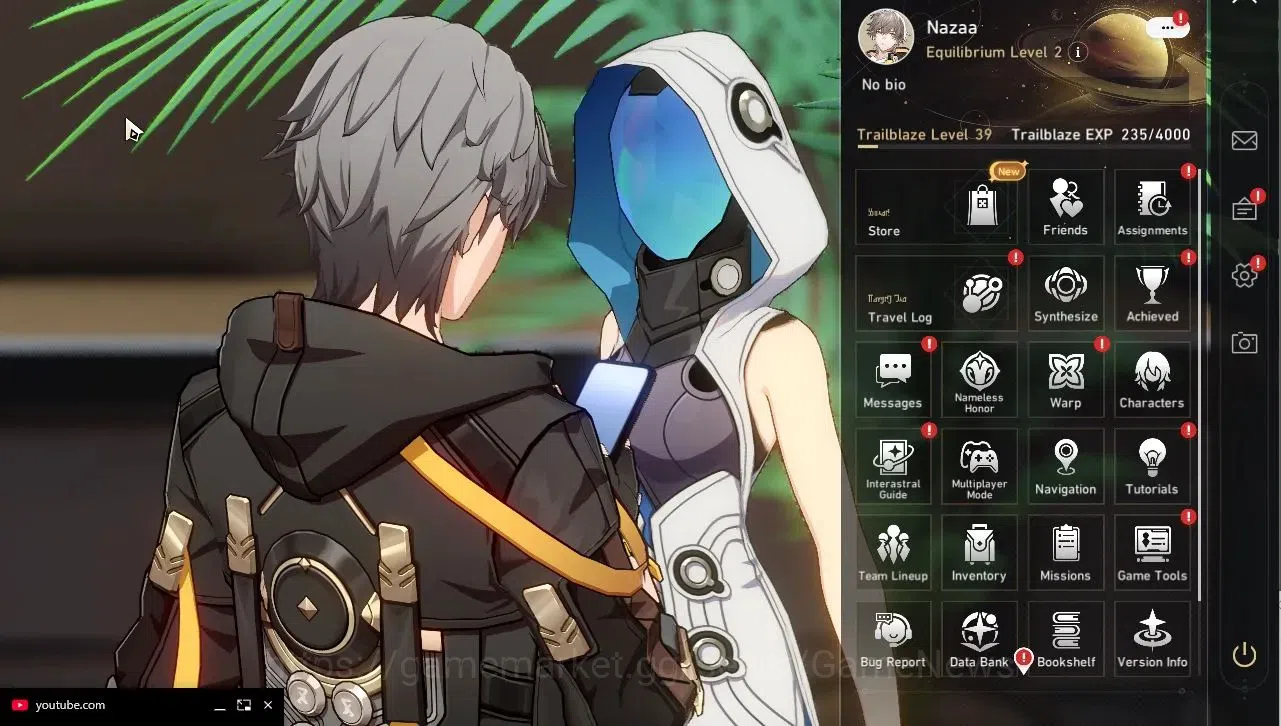Open the Travel Log tile
The width and height of the screenshot is (1281, 726).
pyautogui.click(x=936, y=293)
